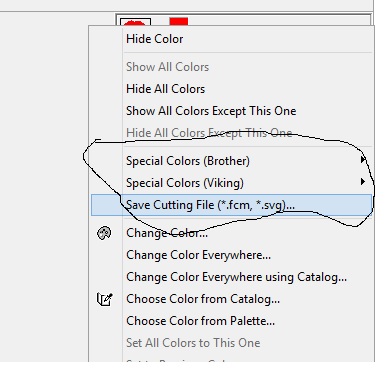This screenshot has height=374, width=392.
Task: Choose Save Cutting File (*.fcm, *.svg)
Action: point(231,205)
